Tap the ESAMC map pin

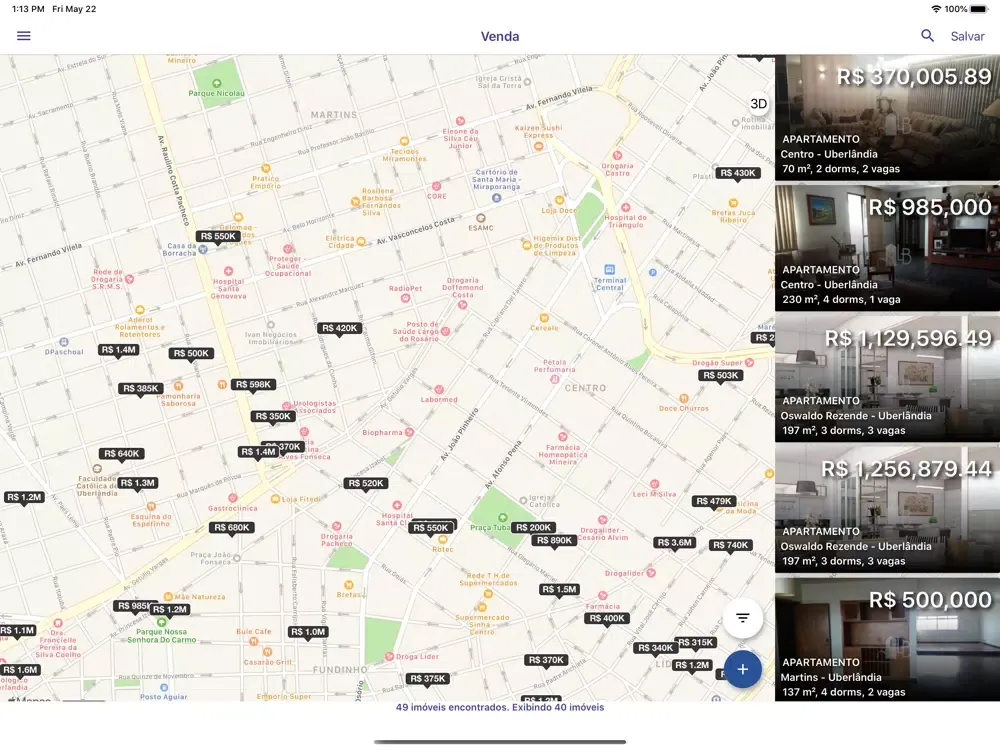pyautogui.click(x=481, y=218)
